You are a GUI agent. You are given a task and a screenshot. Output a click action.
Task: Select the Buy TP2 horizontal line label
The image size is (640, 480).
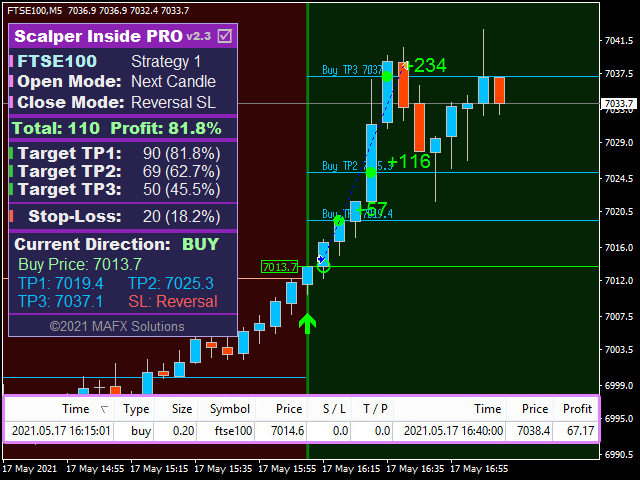[x=358, y=166]
